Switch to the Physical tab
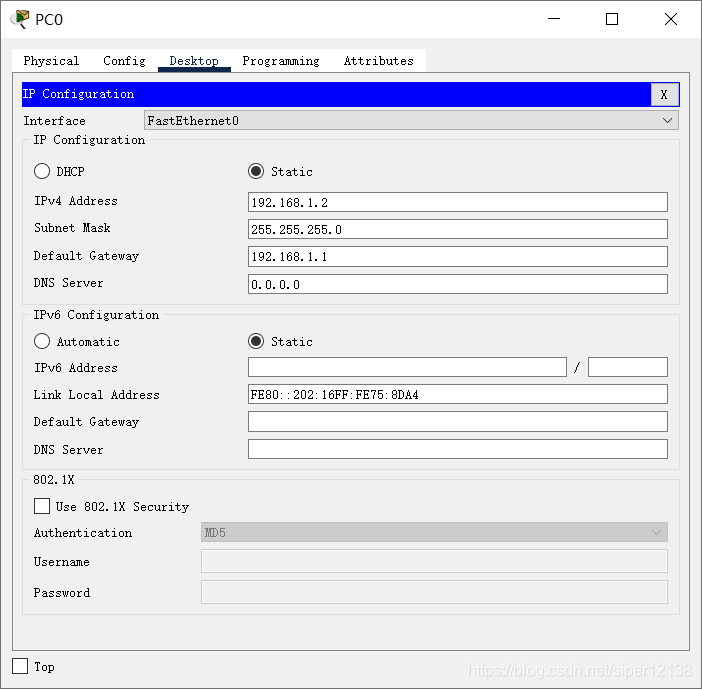Viewport: 702px width, 689px height. point(51,60)
